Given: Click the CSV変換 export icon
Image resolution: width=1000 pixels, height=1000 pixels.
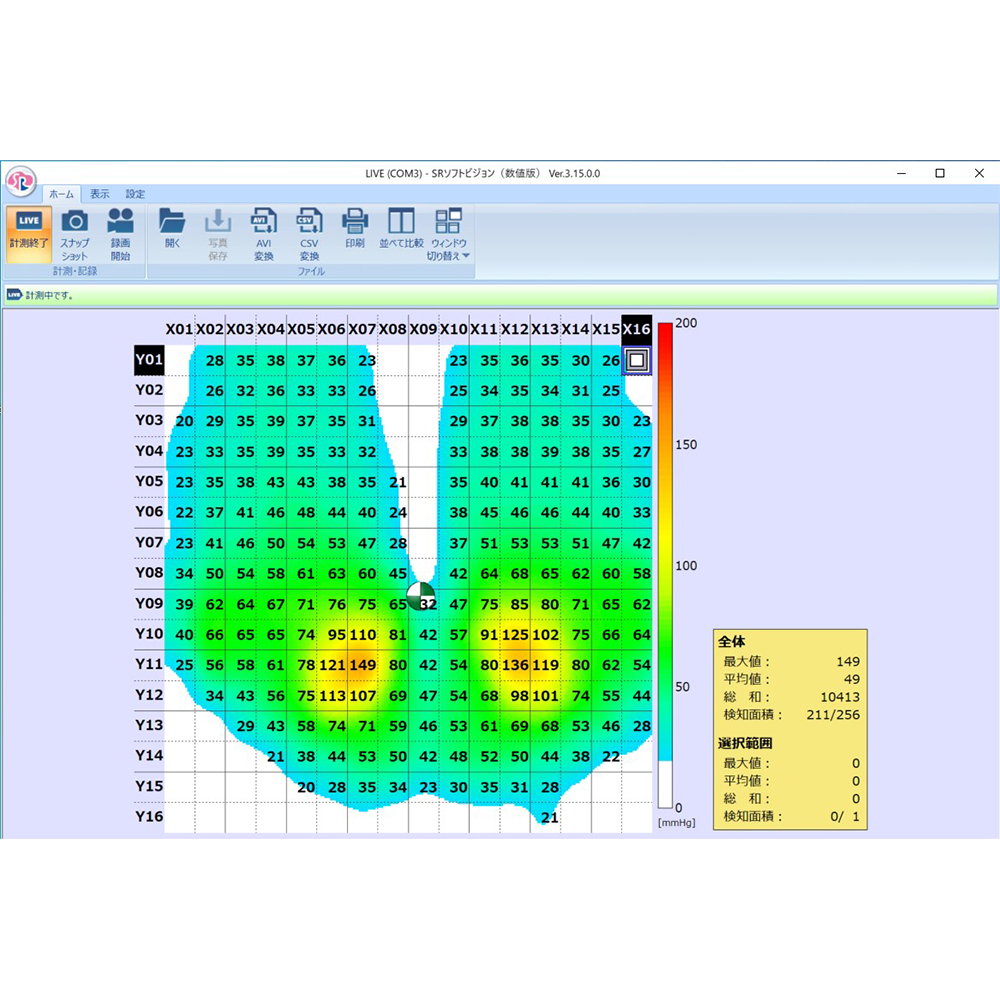Looking at the screenshot, I should tap(309, 233).
